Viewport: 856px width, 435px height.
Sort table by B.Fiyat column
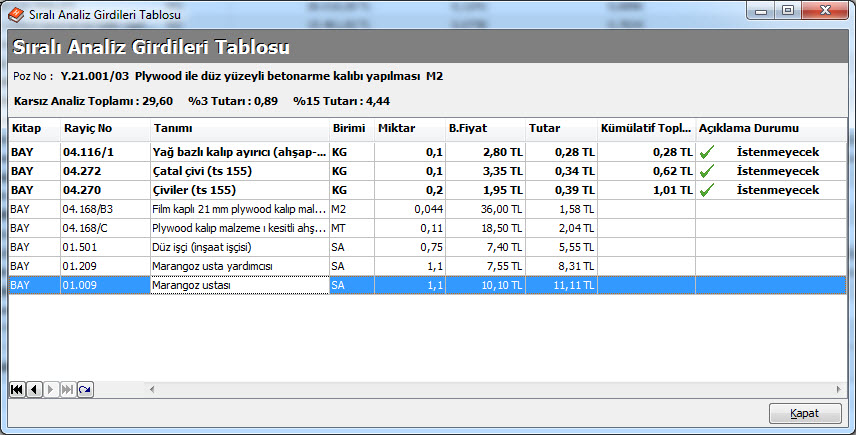click(x=467, y=129)
